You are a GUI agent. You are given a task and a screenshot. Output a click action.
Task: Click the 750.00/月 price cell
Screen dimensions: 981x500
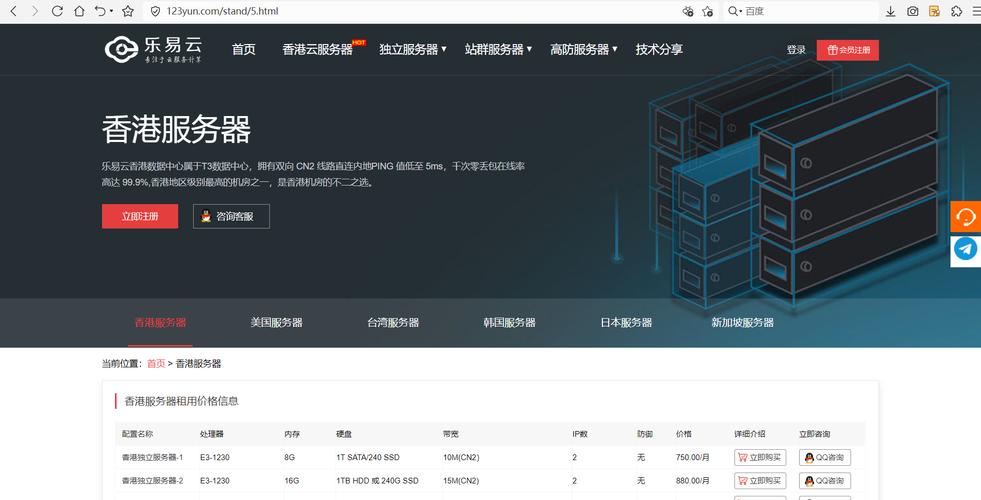coord(693,457)
